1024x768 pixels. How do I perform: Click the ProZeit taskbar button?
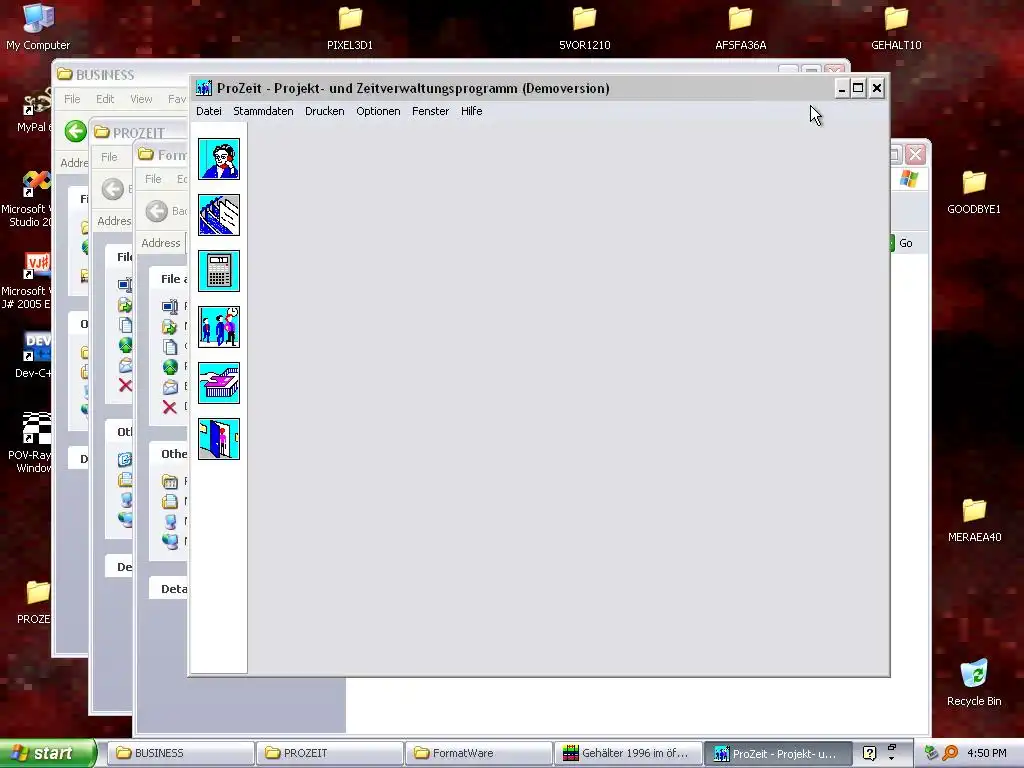(x=777, y=753)
